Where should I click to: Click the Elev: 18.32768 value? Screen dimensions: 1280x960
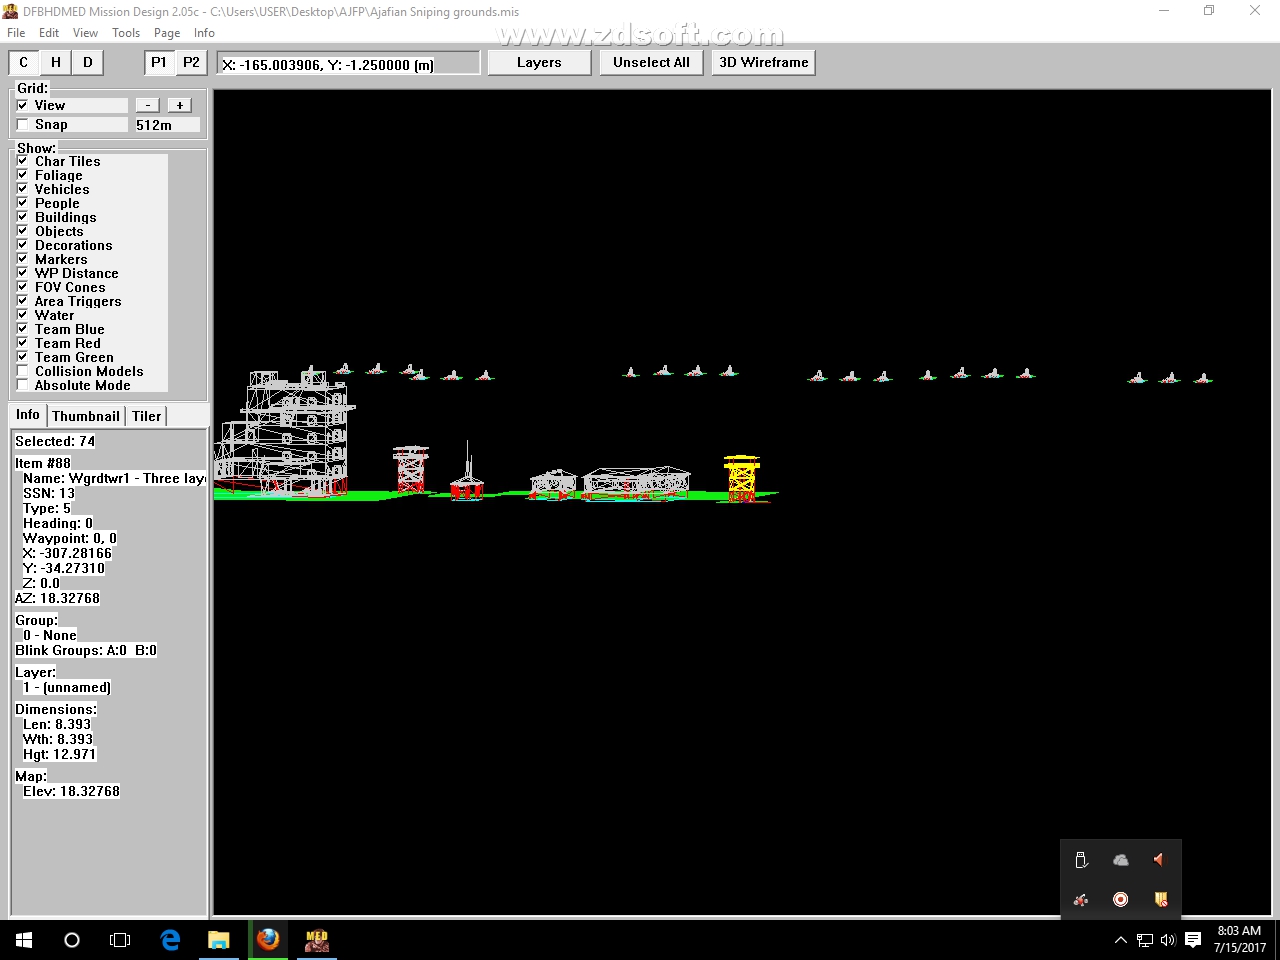coord(71,791)
